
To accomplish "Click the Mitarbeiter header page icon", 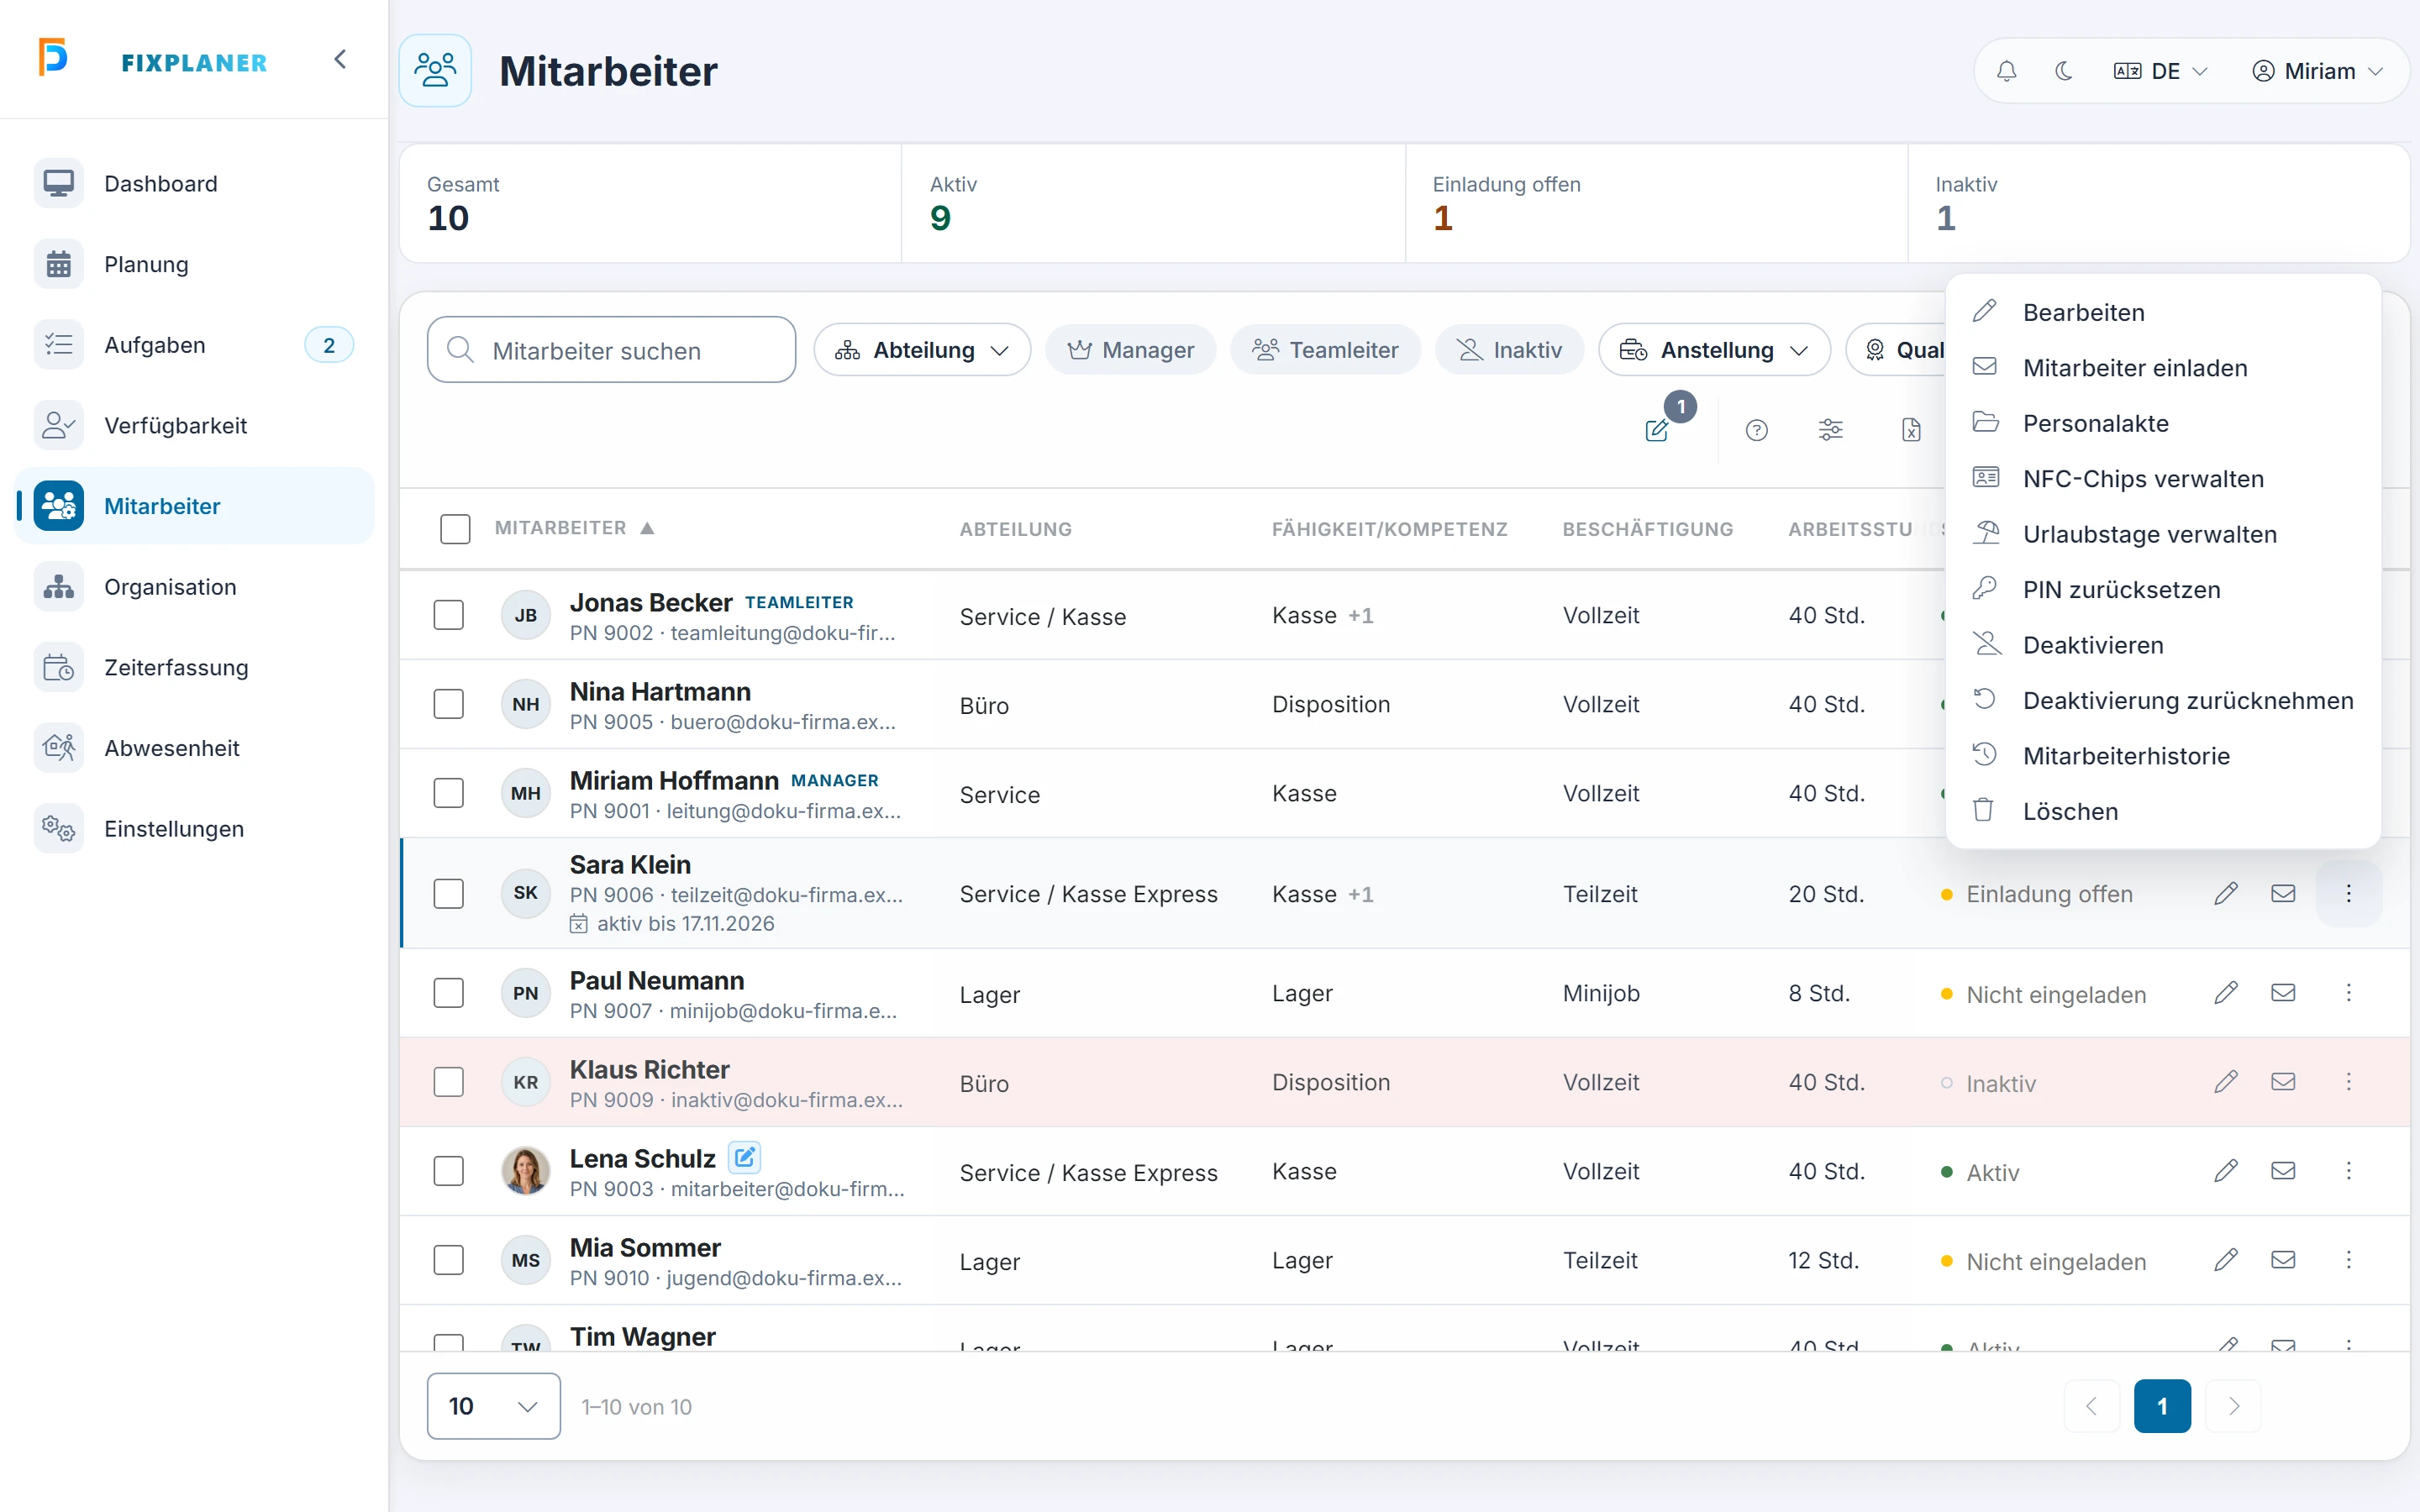I will (x=435, y=71).
